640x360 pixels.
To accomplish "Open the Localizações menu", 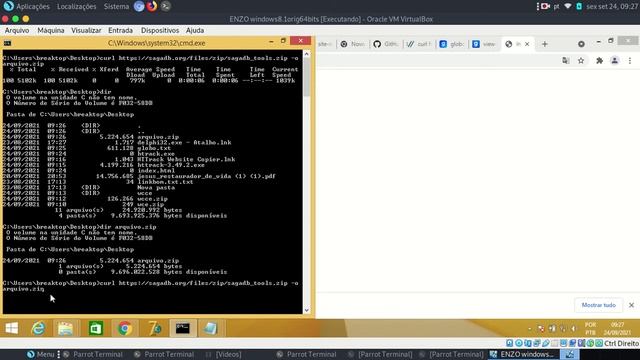I will pos(77,6).
